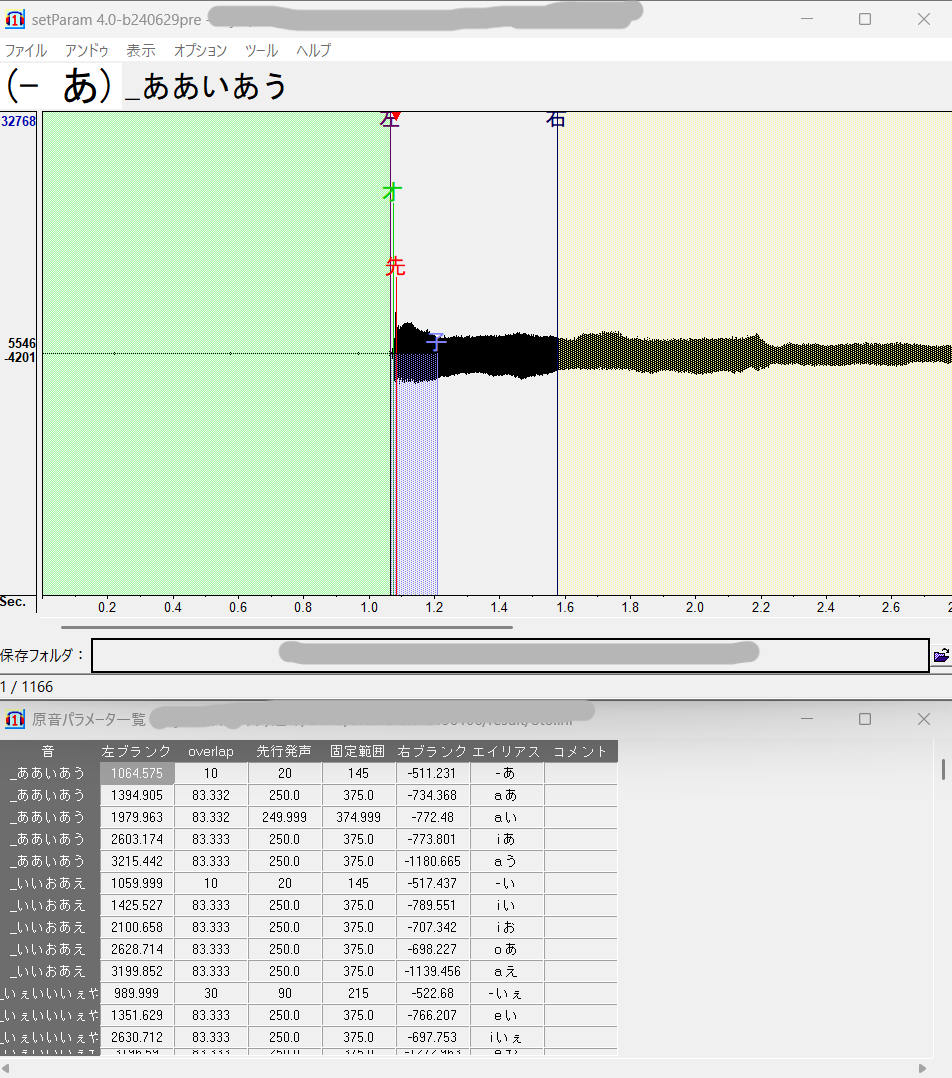Select cell 1064.575 in 左ブランク column
The height and width of the screenshot is (1078, 952).
137,773
